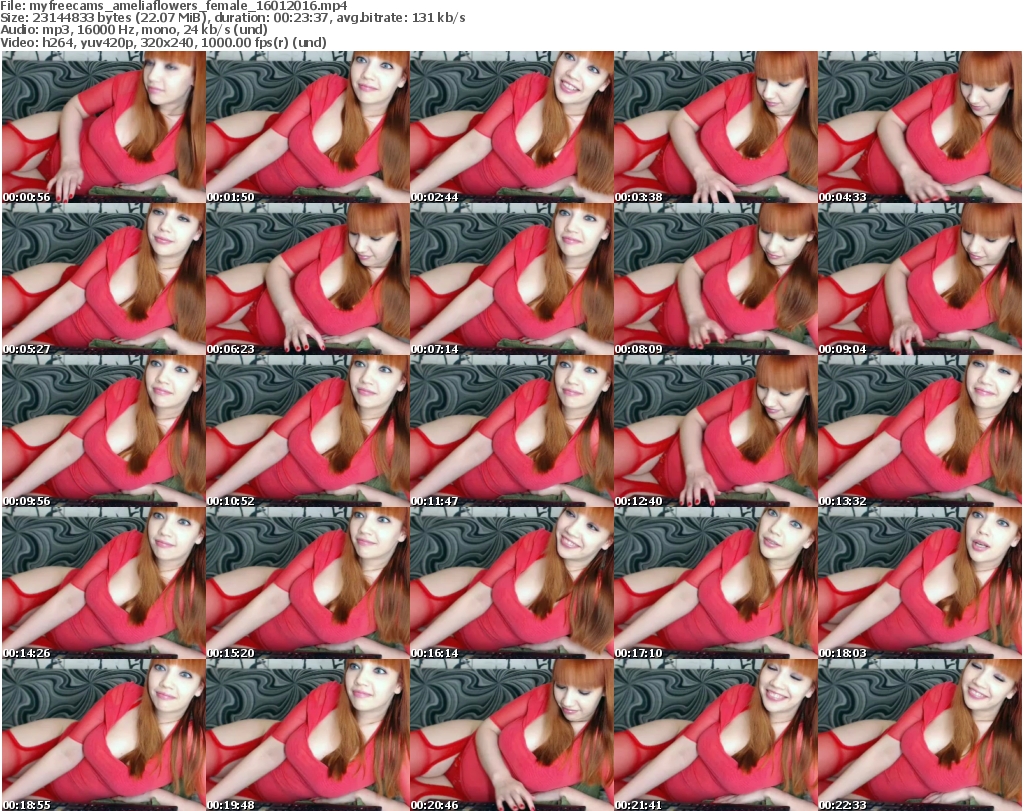
Task: Click the Size and duration info line
Action: [x=232, y=18]
